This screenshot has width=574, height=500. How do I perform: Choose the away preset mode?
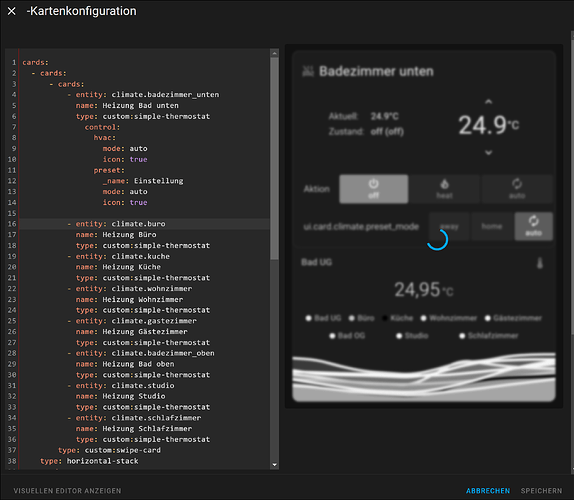coord(449,227)
